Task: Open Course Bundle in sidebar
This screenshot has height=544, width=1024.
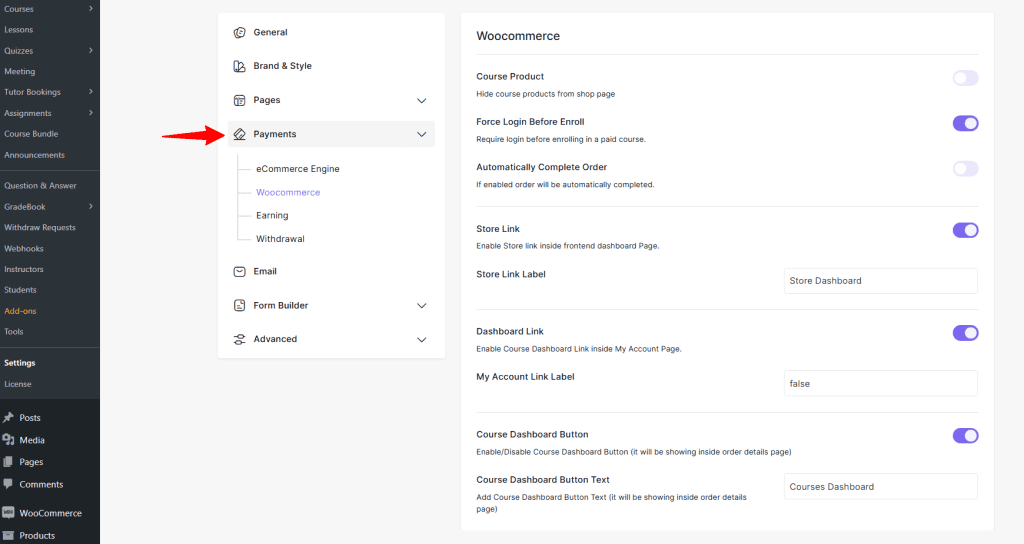Action: [x=31, y=134]
